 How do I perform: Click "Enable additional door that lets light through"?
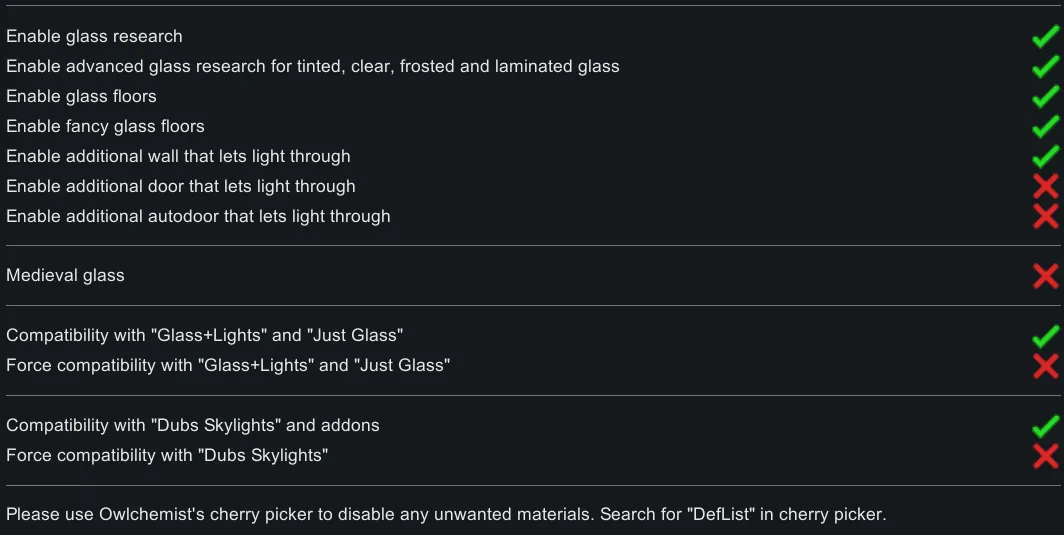click(180, 187)
